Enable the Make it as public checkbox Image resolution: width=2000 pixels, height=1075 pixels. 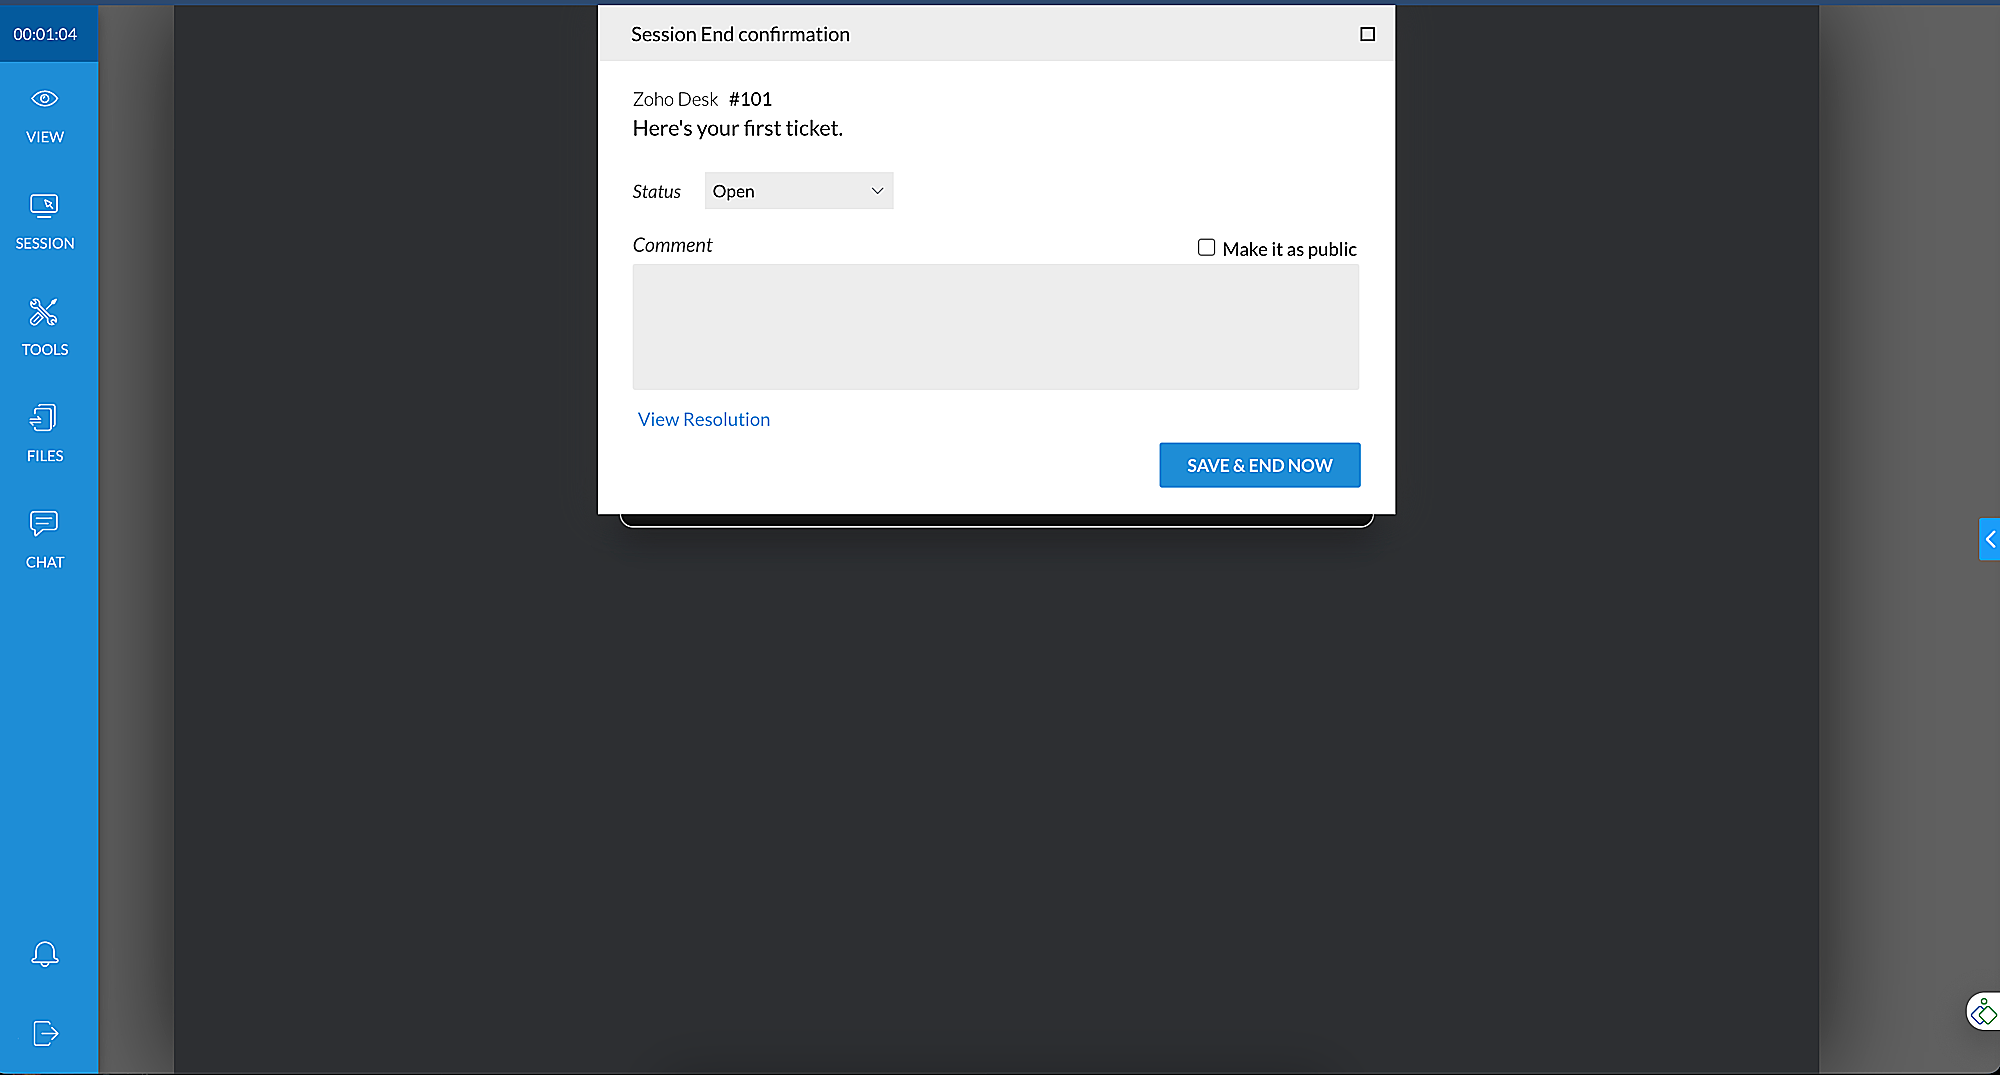coord(1206,247)
